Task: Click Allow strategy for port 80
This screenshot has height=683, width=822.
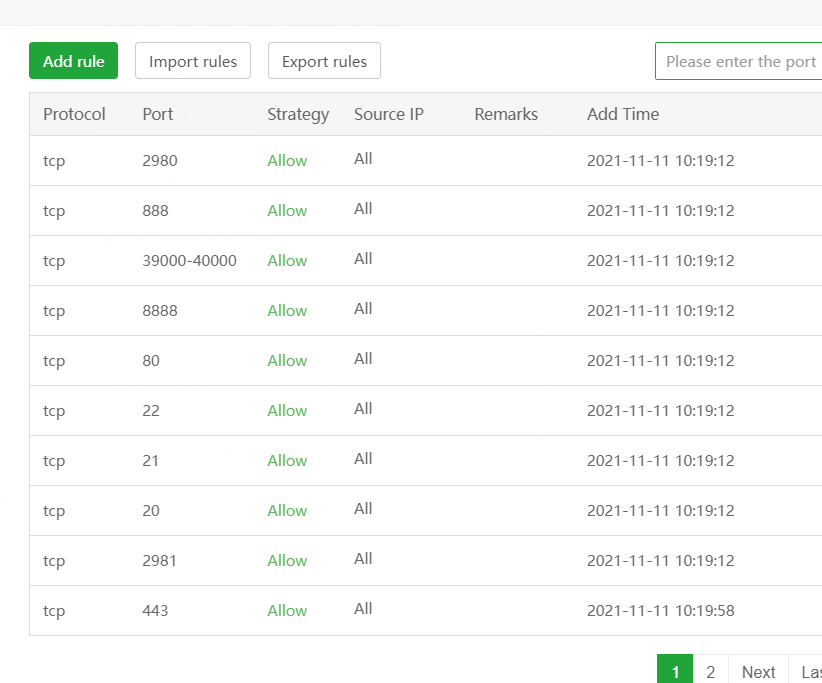Action: pos(287,361)
